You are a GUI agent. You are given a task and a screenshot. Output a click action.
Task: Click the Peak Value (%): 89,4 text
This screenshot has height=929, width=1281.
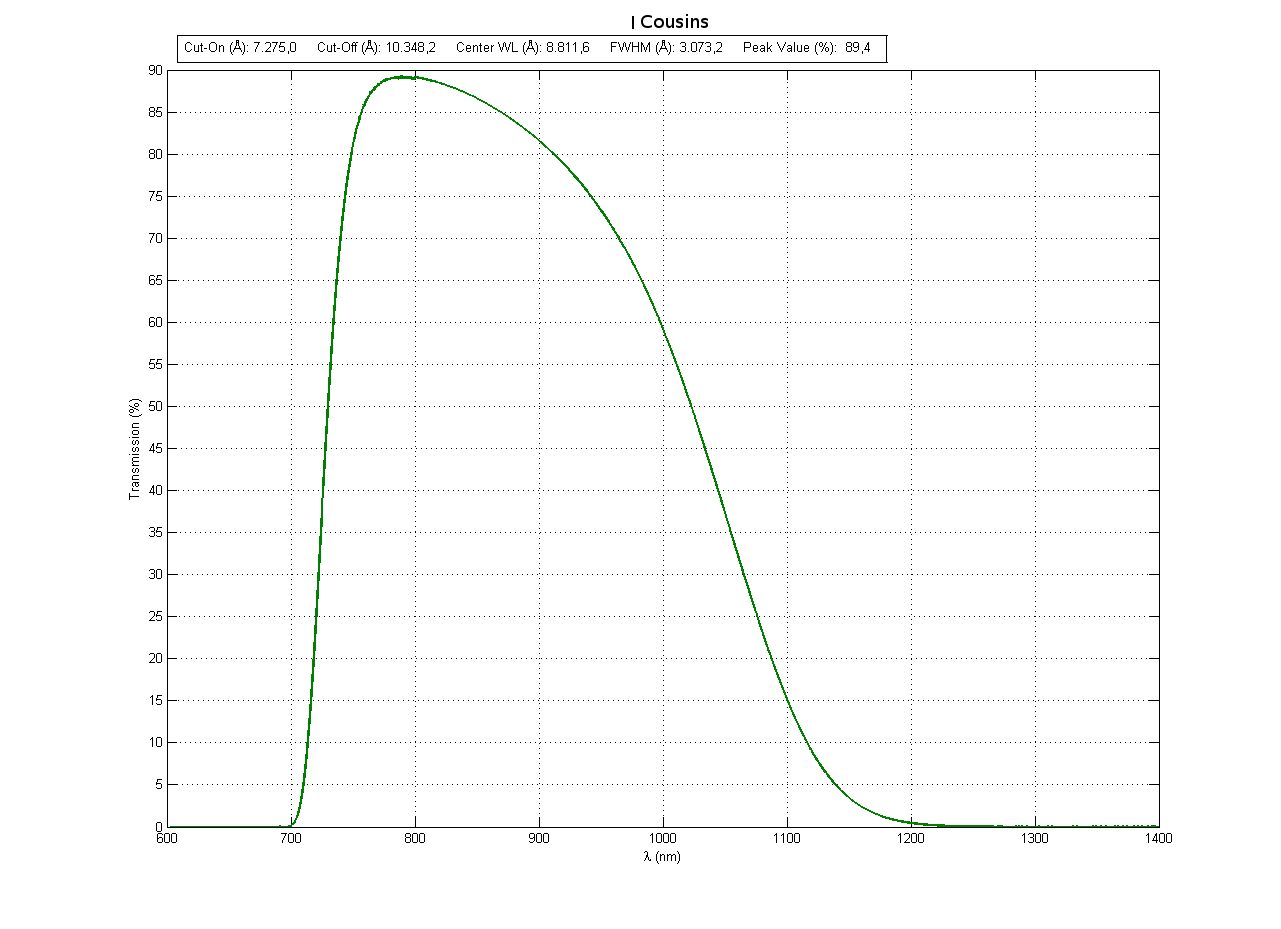click(806, 47)
